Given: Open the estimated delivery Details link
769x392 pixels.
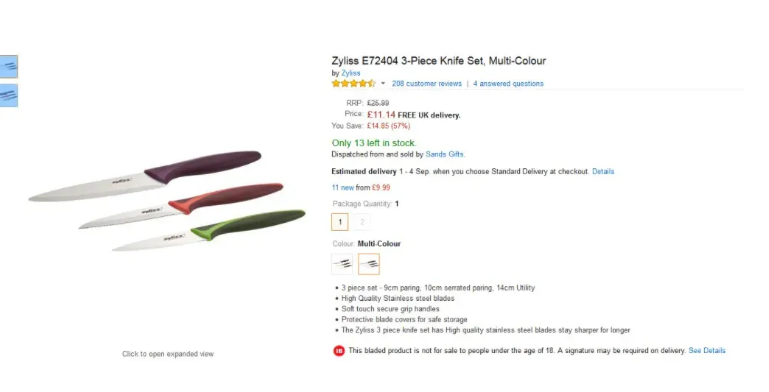Looking at the screenshot, I should [603, 171].
